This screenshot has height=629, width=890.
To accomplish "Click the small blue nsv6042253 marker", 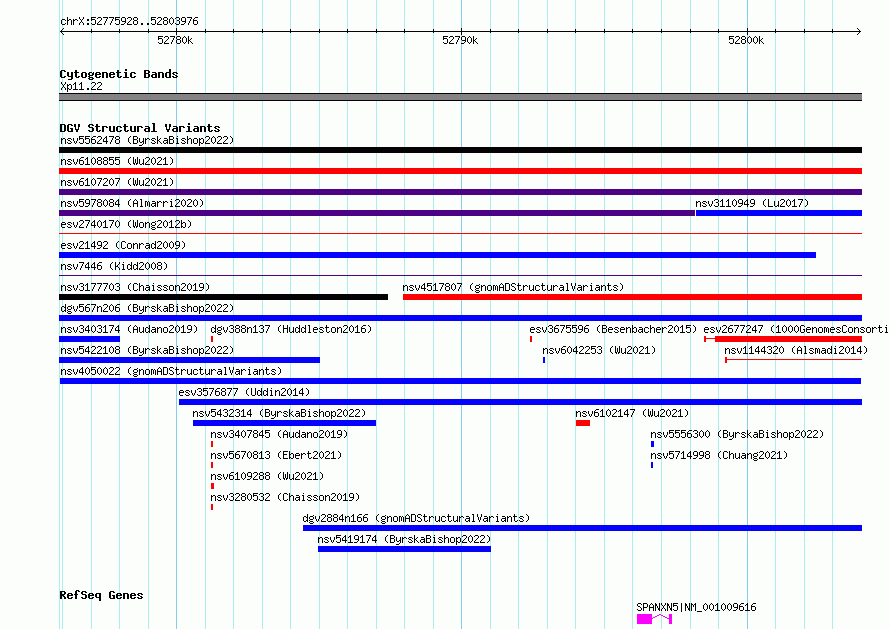I will pyautogui.click(x=544, y=360).
